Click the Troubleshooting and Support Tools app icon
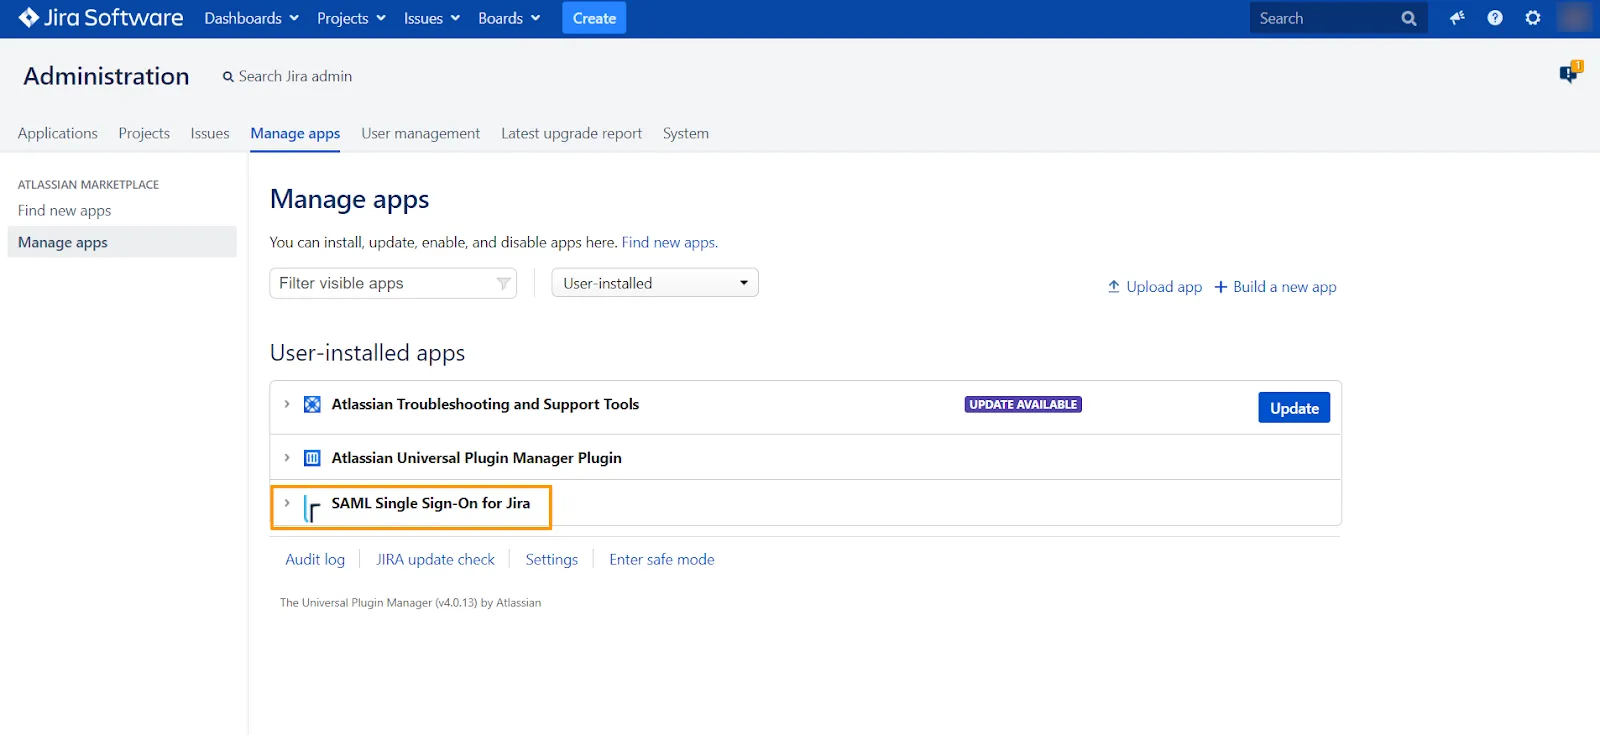Screen dimensions: 1600x735 pos(312,404)
